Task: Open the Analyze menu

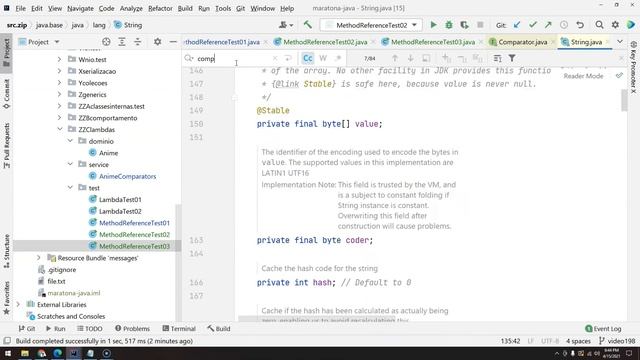Action: tap(131, 8)
